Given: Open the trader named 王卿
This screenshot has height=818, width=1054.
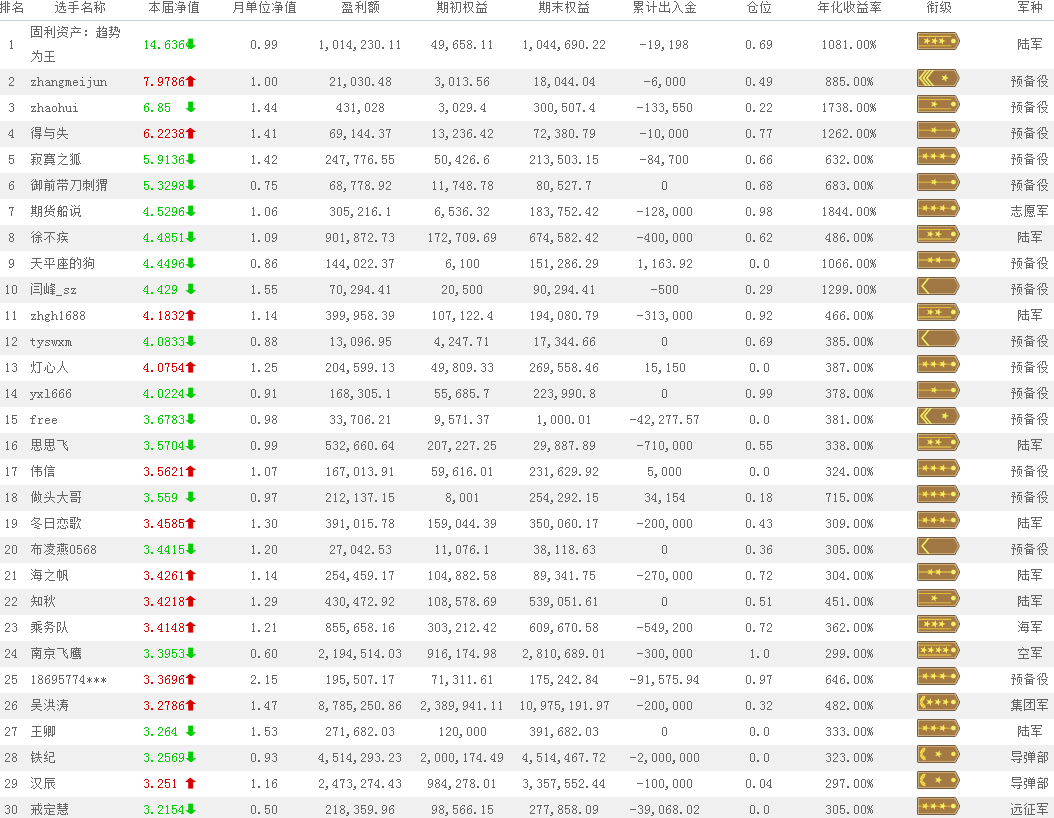Looking at the screenshot, I should tap(42, 731).
